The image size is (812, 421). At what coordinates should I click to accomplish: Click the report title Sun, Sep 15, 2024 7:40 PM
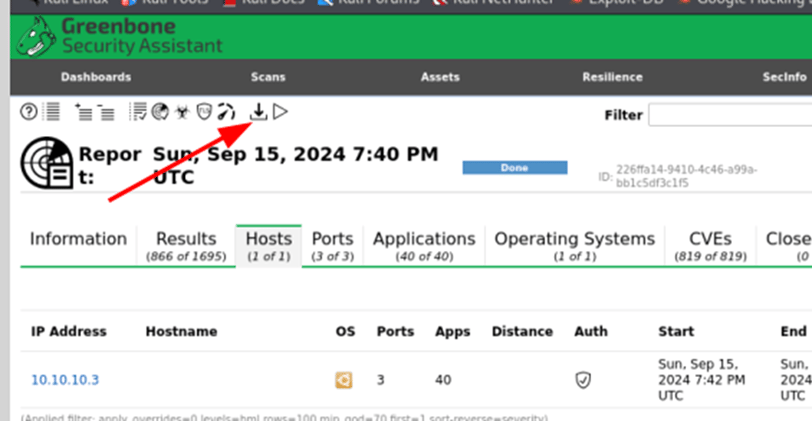coord(295,154)
